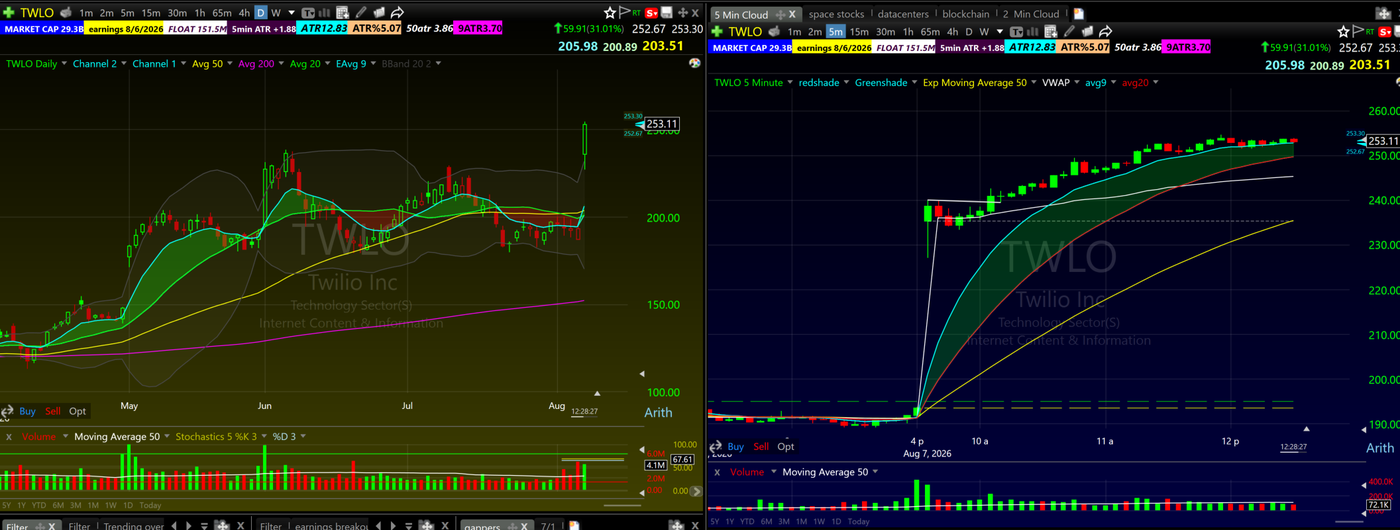Screen dimensions: 1400x530
Task: Click the folder icon in right chart toolbar
Action: (1087, 32)
